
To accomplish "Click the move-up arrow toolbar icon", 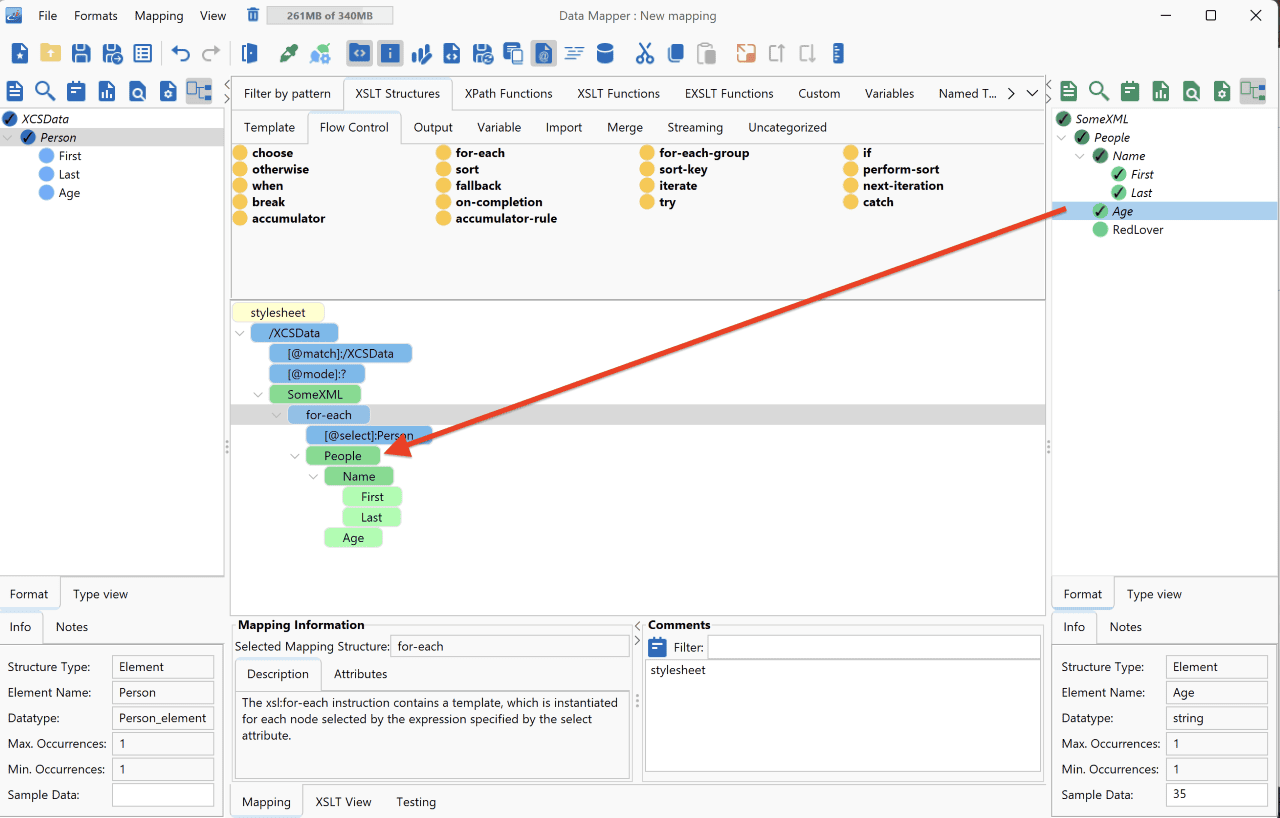I will click(x=777, y=53).
